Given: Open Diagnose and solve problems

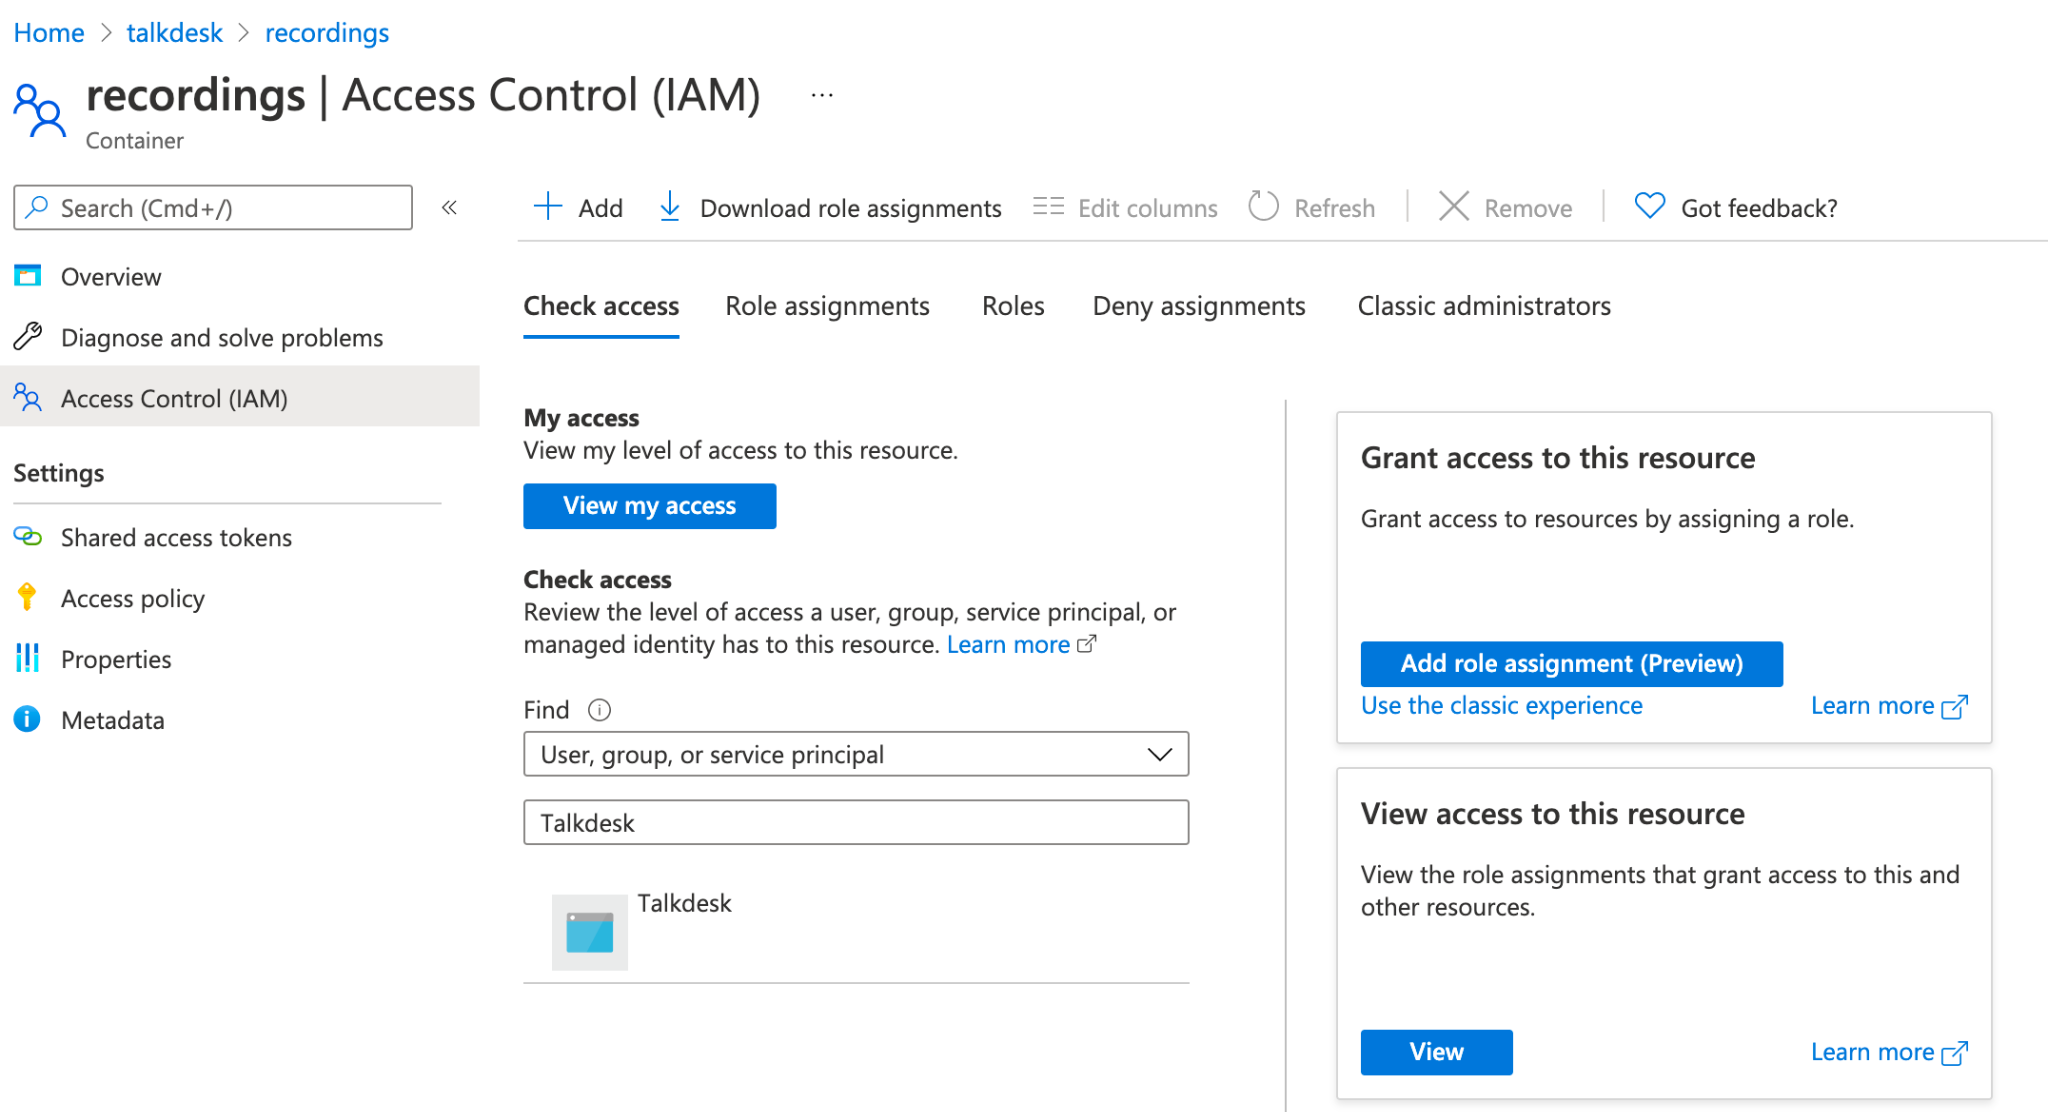Looking at the screenshot, I should [240, 337].
